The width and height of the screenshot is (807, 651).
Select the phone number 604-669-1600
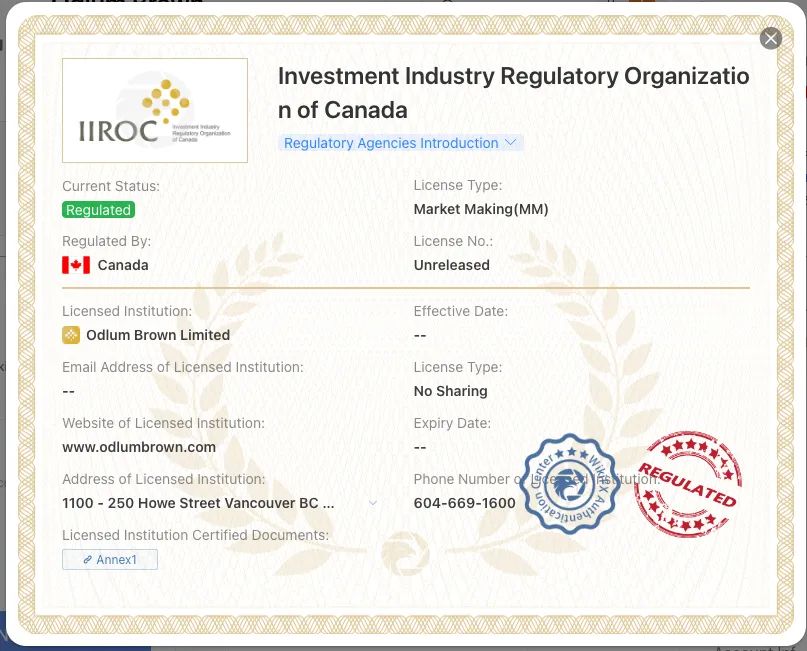(464, 503)
